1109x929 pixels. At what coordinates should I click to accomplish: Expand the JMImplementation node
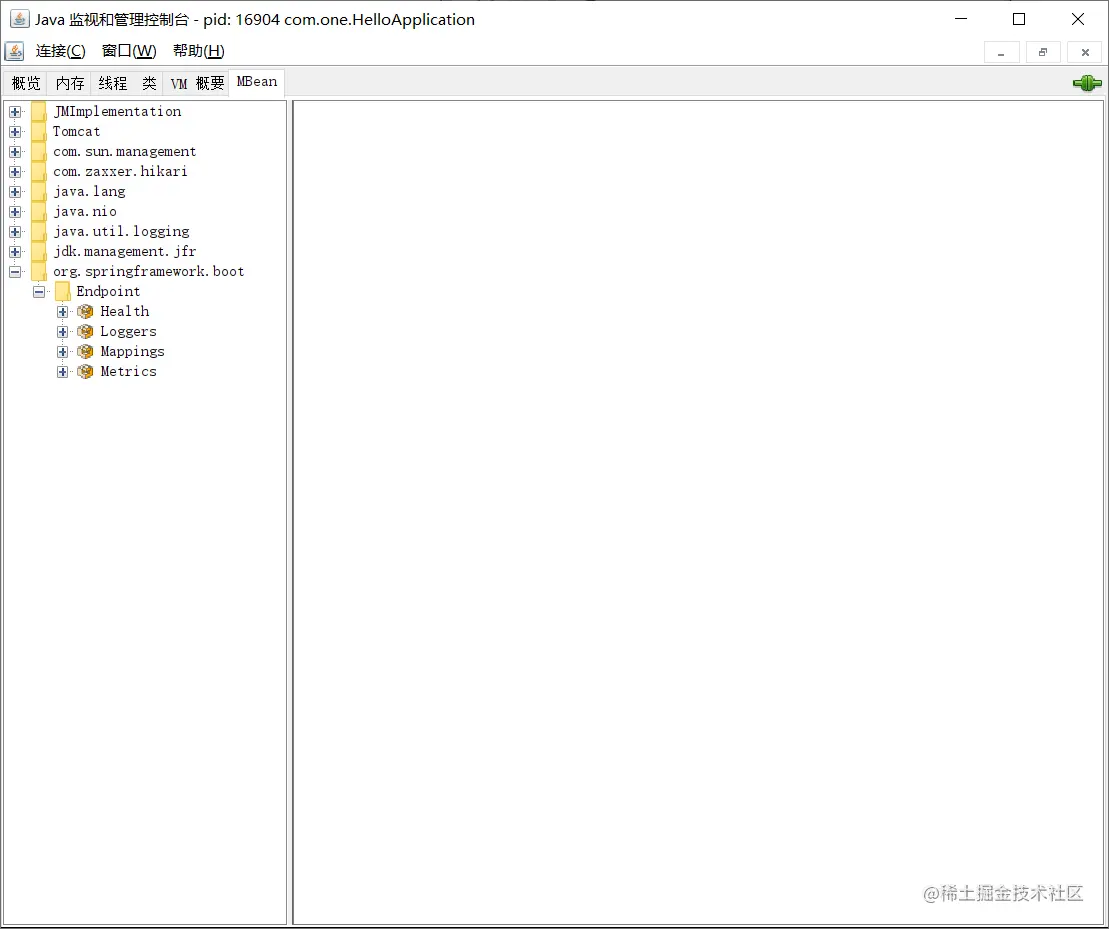pyautogui.click(x=15, y=112)
